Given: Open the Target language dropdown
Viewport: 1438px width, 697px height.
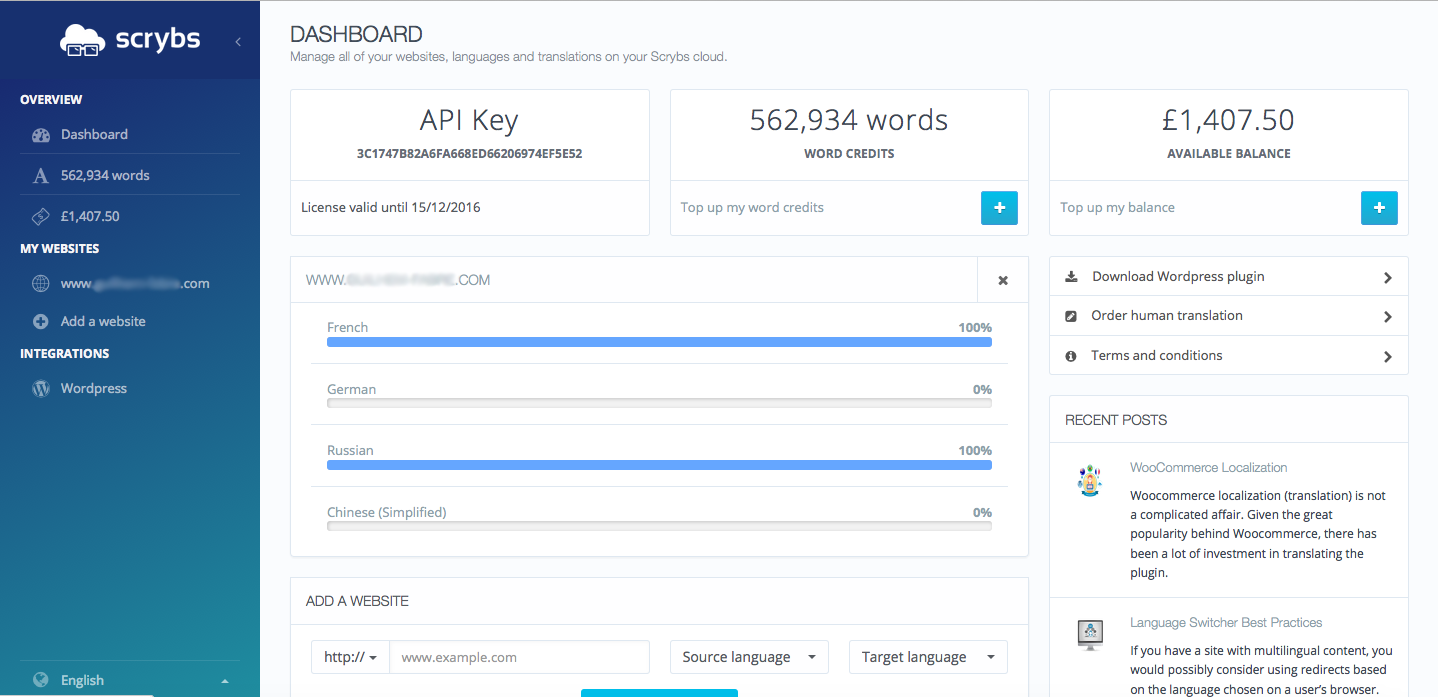Looking at the screenshot, I should 928,657.
